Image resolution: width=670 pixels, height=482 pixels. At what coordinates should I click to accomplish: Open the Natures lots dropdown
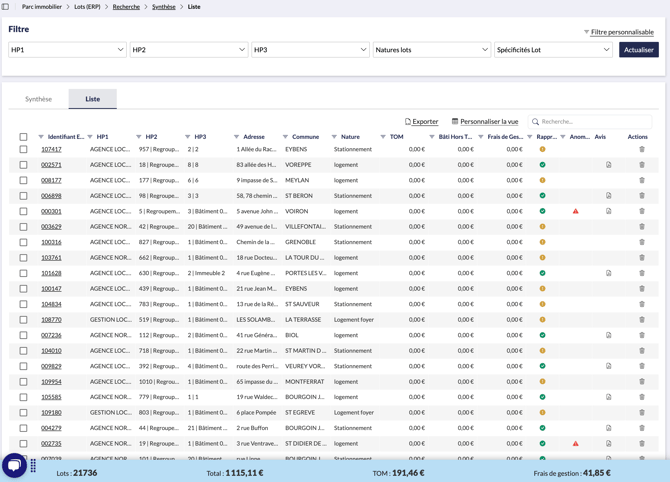[431, 50]
